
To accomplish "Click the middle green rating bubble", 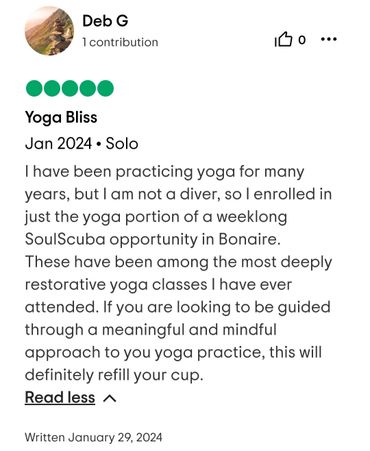I will (x=70, y=88).
